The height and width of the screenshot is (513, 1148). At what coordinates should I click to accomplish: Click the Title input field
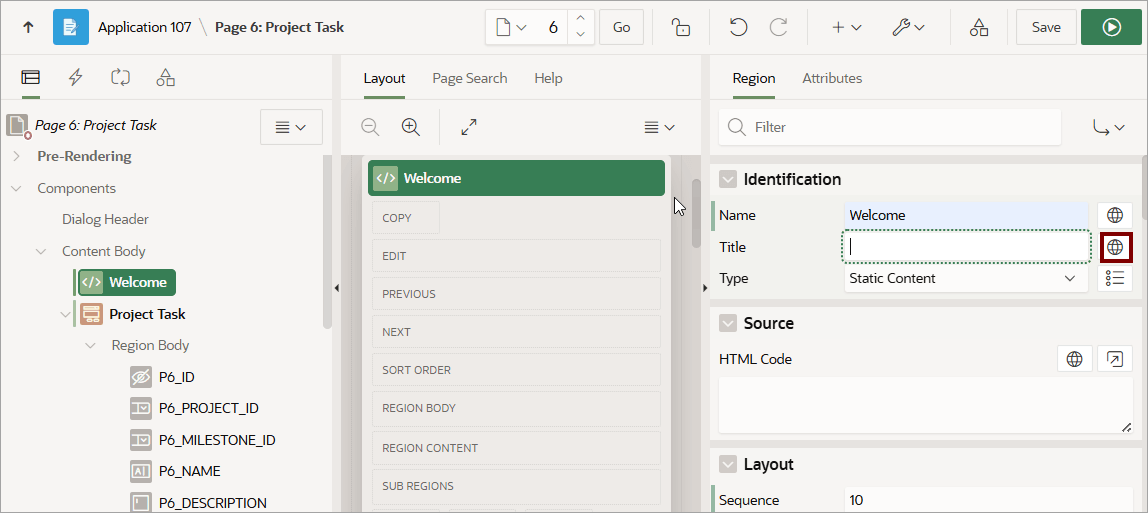click(x=966, y=247)
